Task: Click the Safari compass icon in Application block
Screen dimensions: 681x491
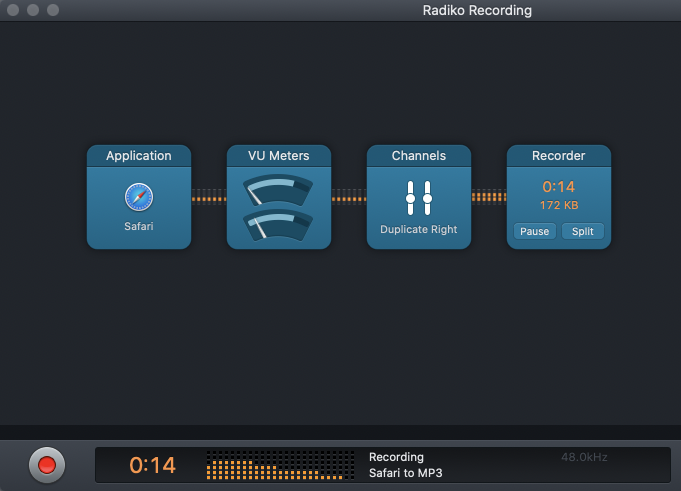Action: click(139, 197)
